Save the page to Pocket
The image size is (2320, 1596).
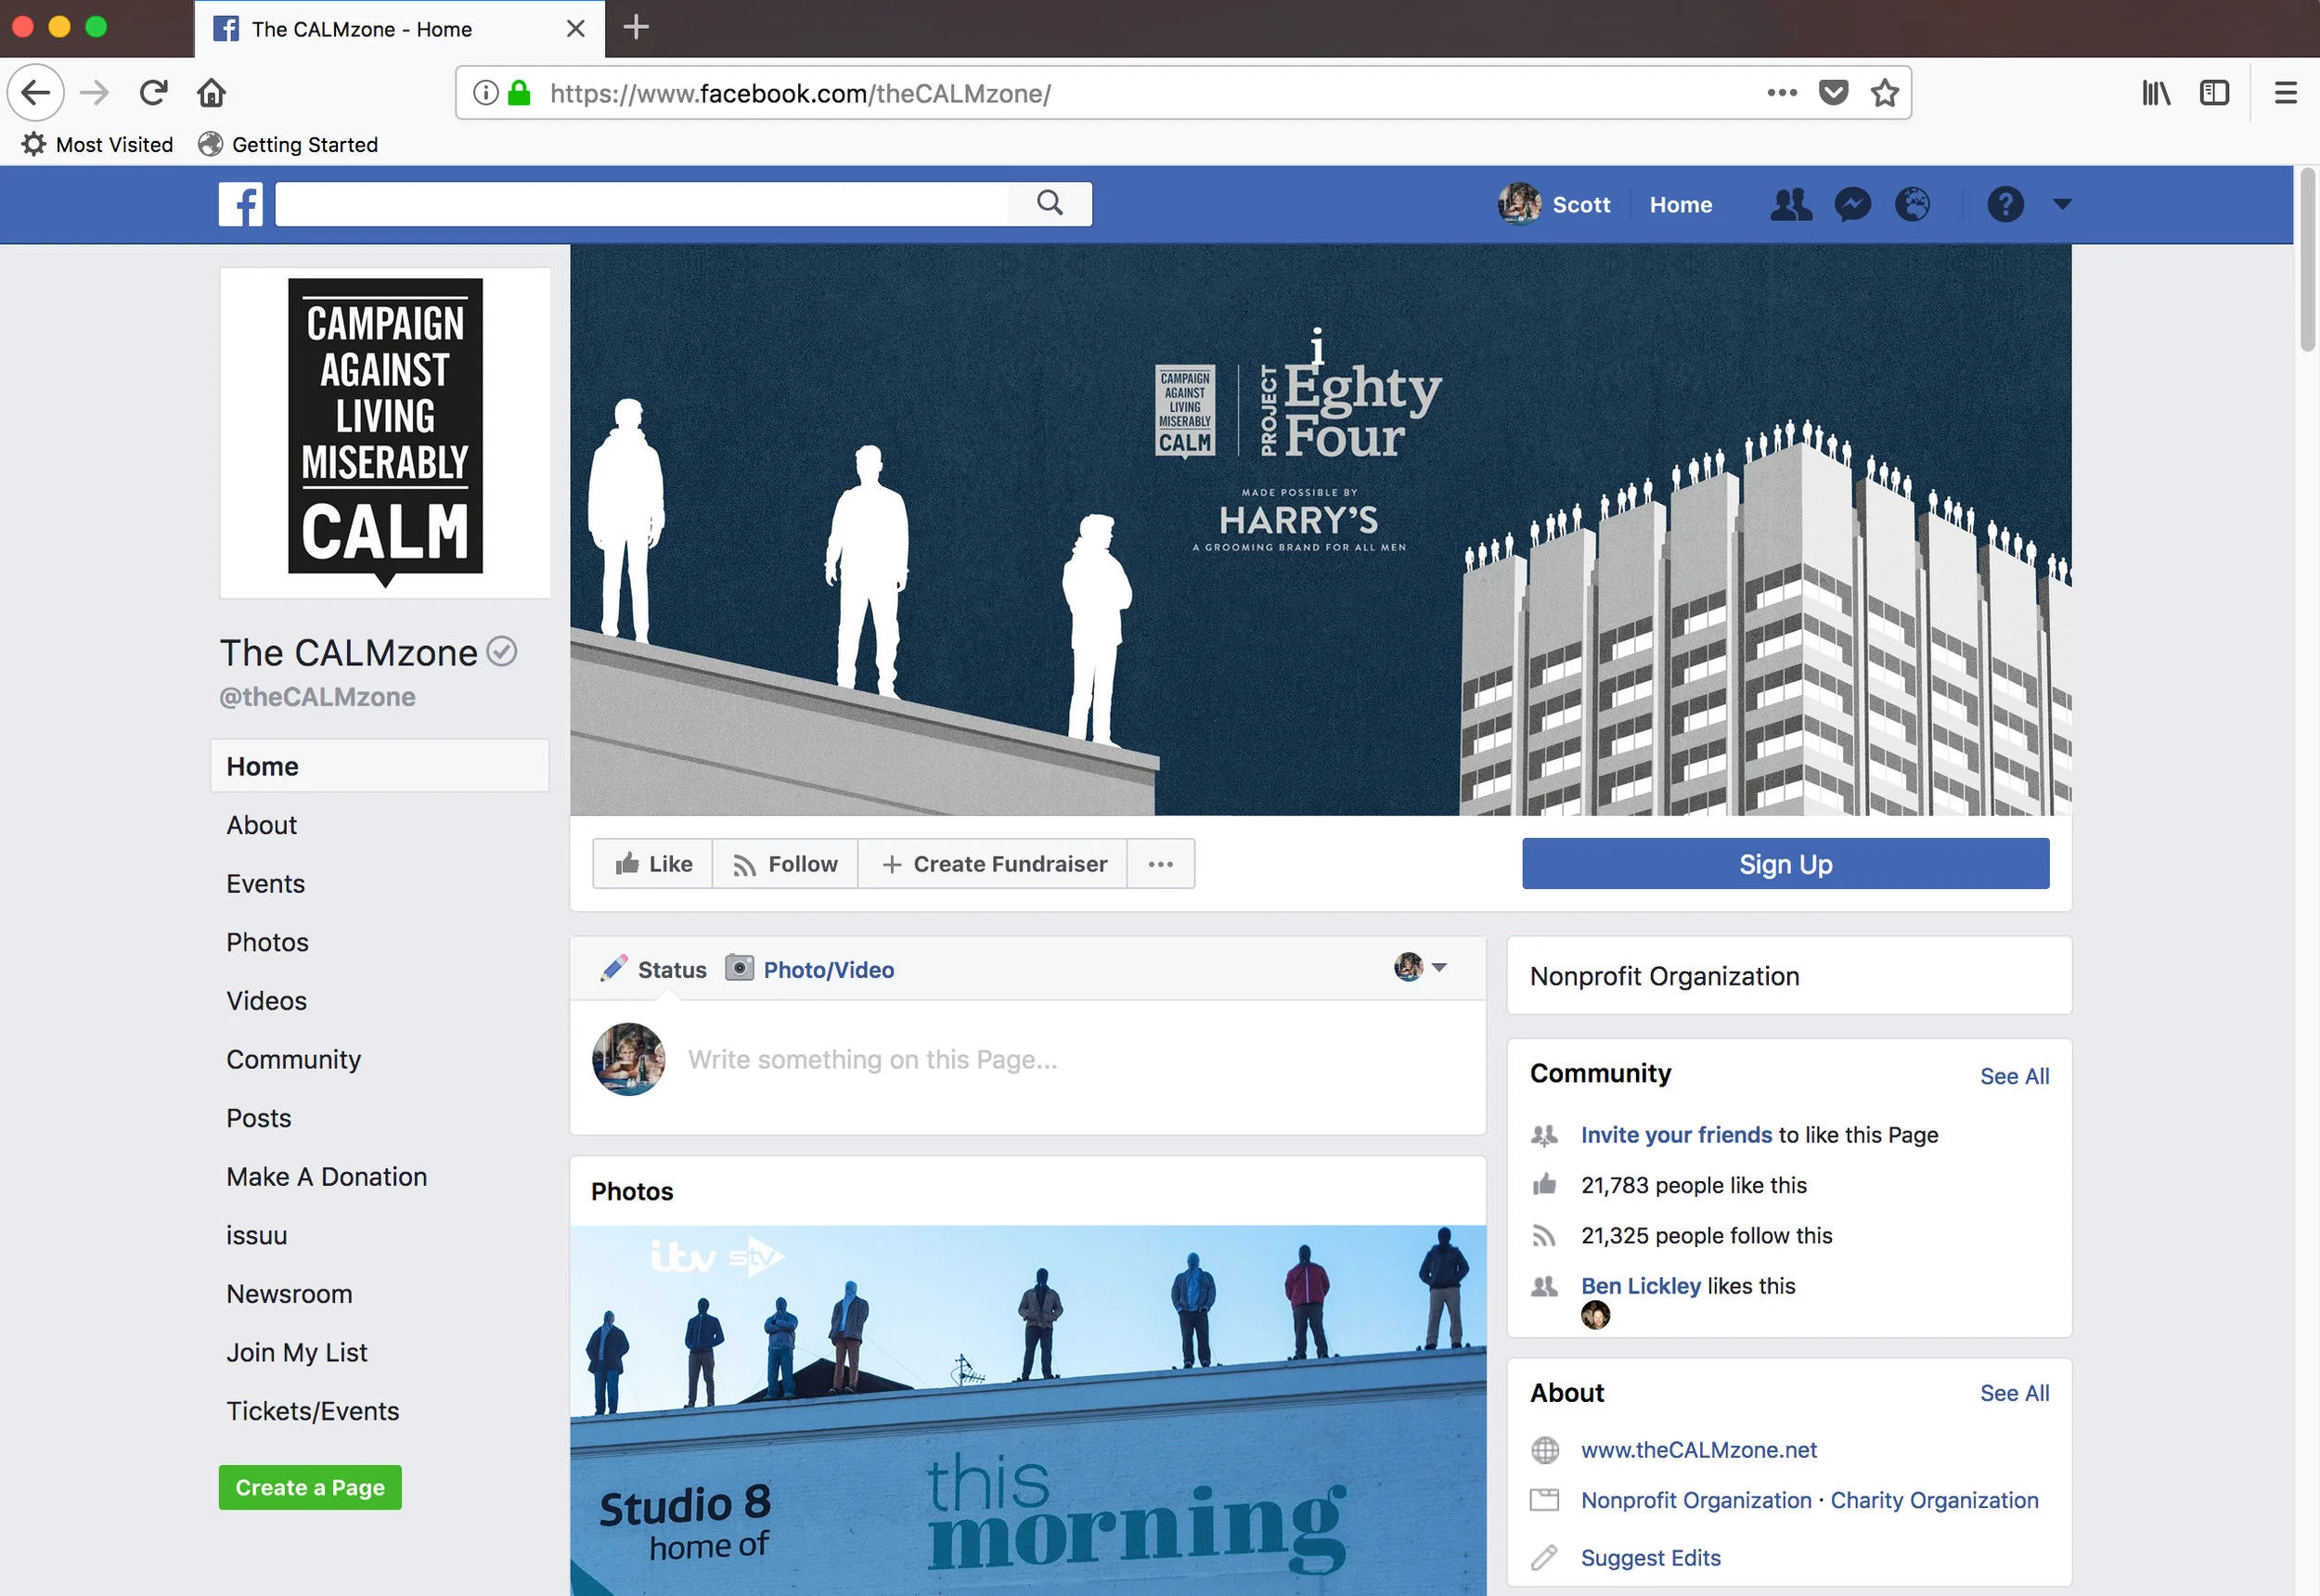[1833, 92]
